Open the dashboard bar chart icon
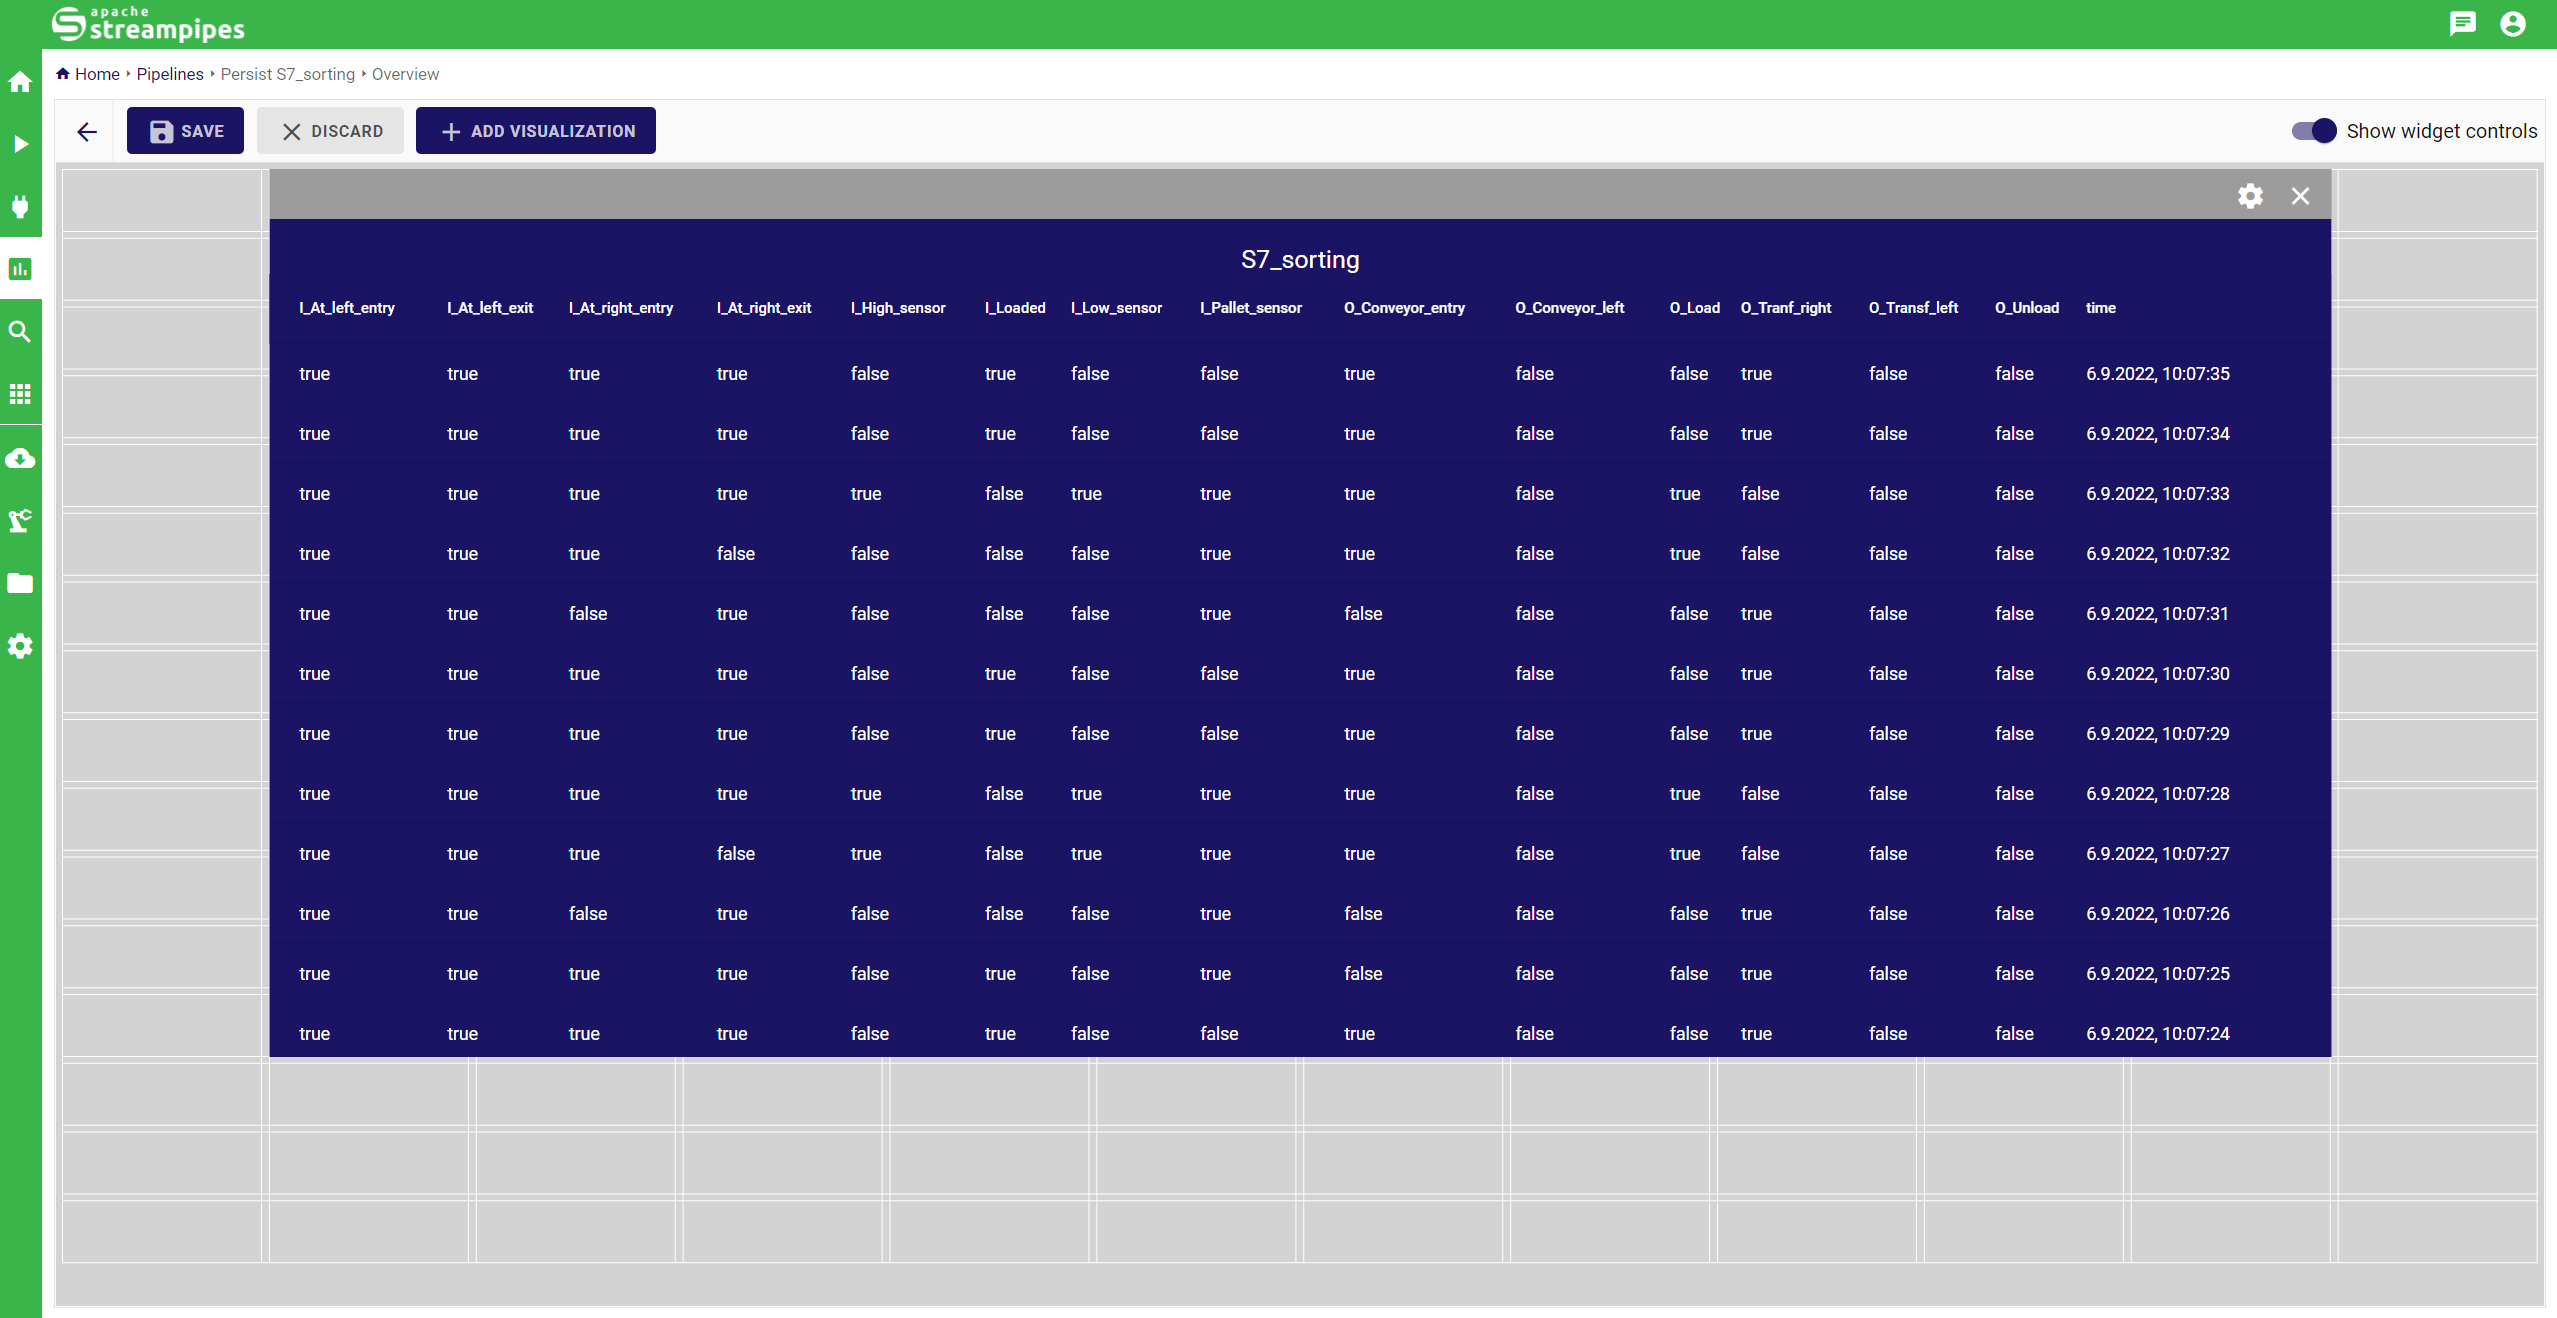The width and height of the screenshot is (2557, 1318). point(20,269)
